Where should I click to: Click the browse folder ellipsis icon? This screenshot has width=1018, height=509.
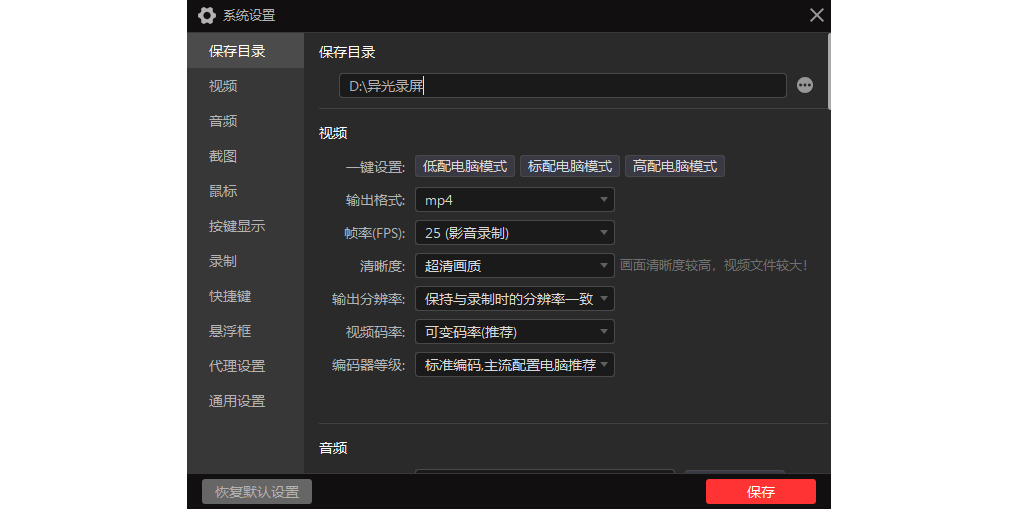point(805,85)
